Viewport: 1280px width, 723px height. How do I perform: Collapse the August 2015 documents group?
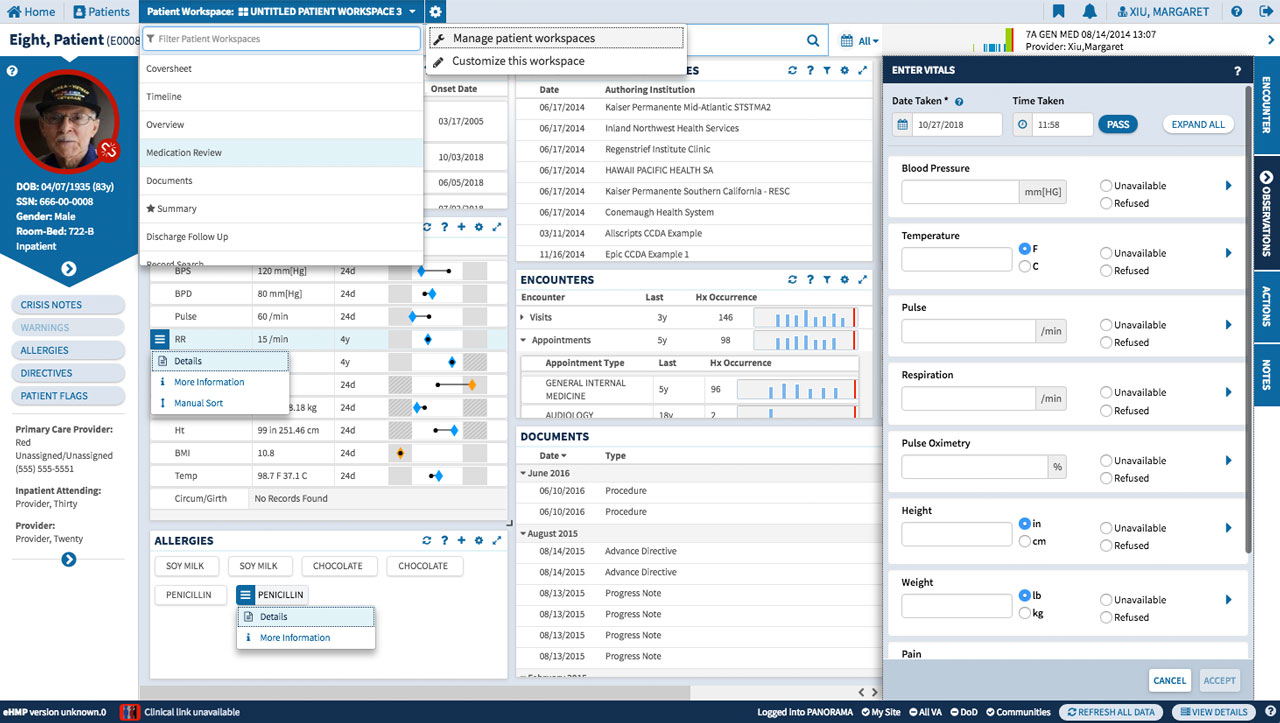523,534
